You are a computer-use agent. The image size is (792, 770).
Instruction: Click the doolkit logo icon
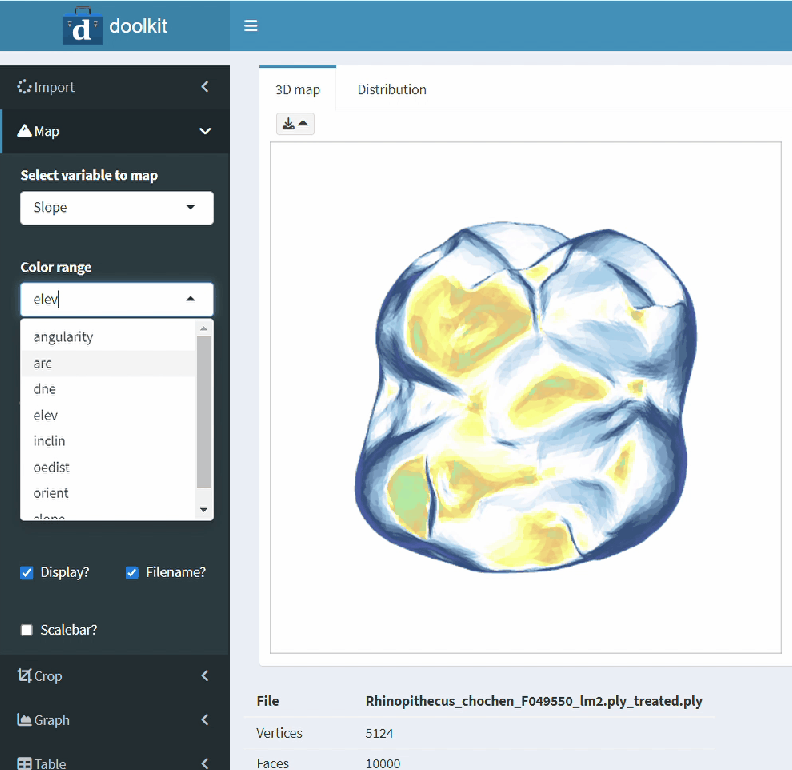click(x=82, y=26)
